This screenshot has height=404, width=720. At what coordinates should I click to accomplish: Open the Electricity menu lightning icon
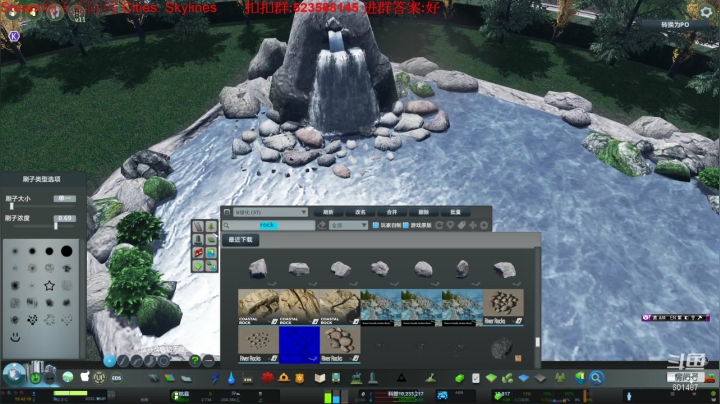(x=215, y=378)
